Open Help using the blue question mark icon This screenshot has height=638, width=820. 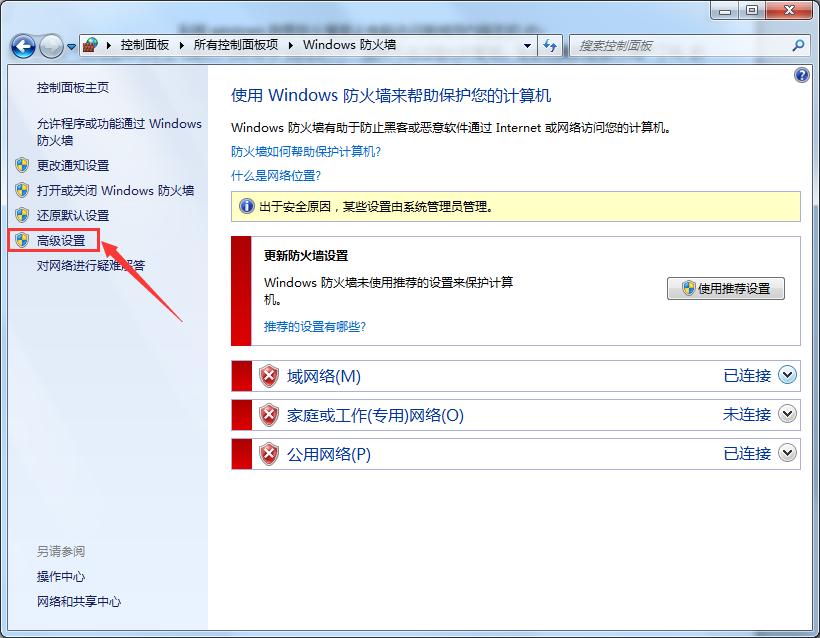[800, 75]
